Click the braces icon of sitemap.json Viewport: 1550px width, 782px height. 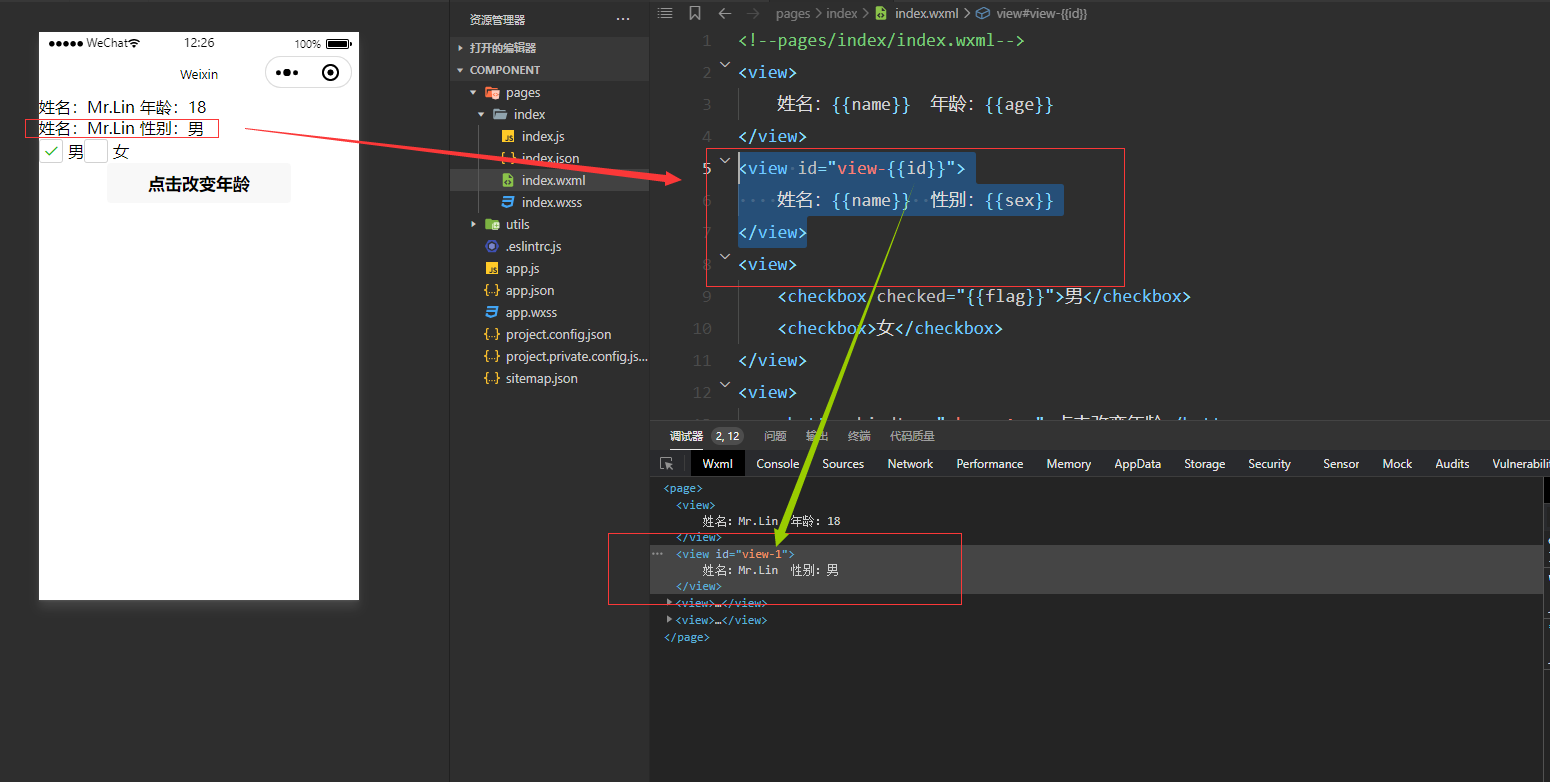click(x=491, y=378)
